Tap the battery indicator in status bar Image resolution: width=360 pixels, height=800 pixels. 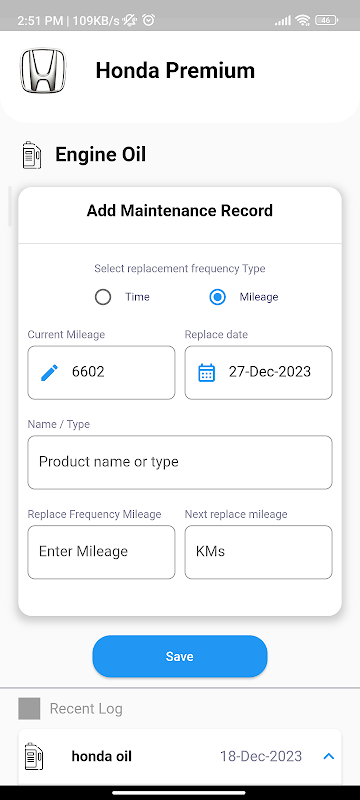click(x=326, y=20)
